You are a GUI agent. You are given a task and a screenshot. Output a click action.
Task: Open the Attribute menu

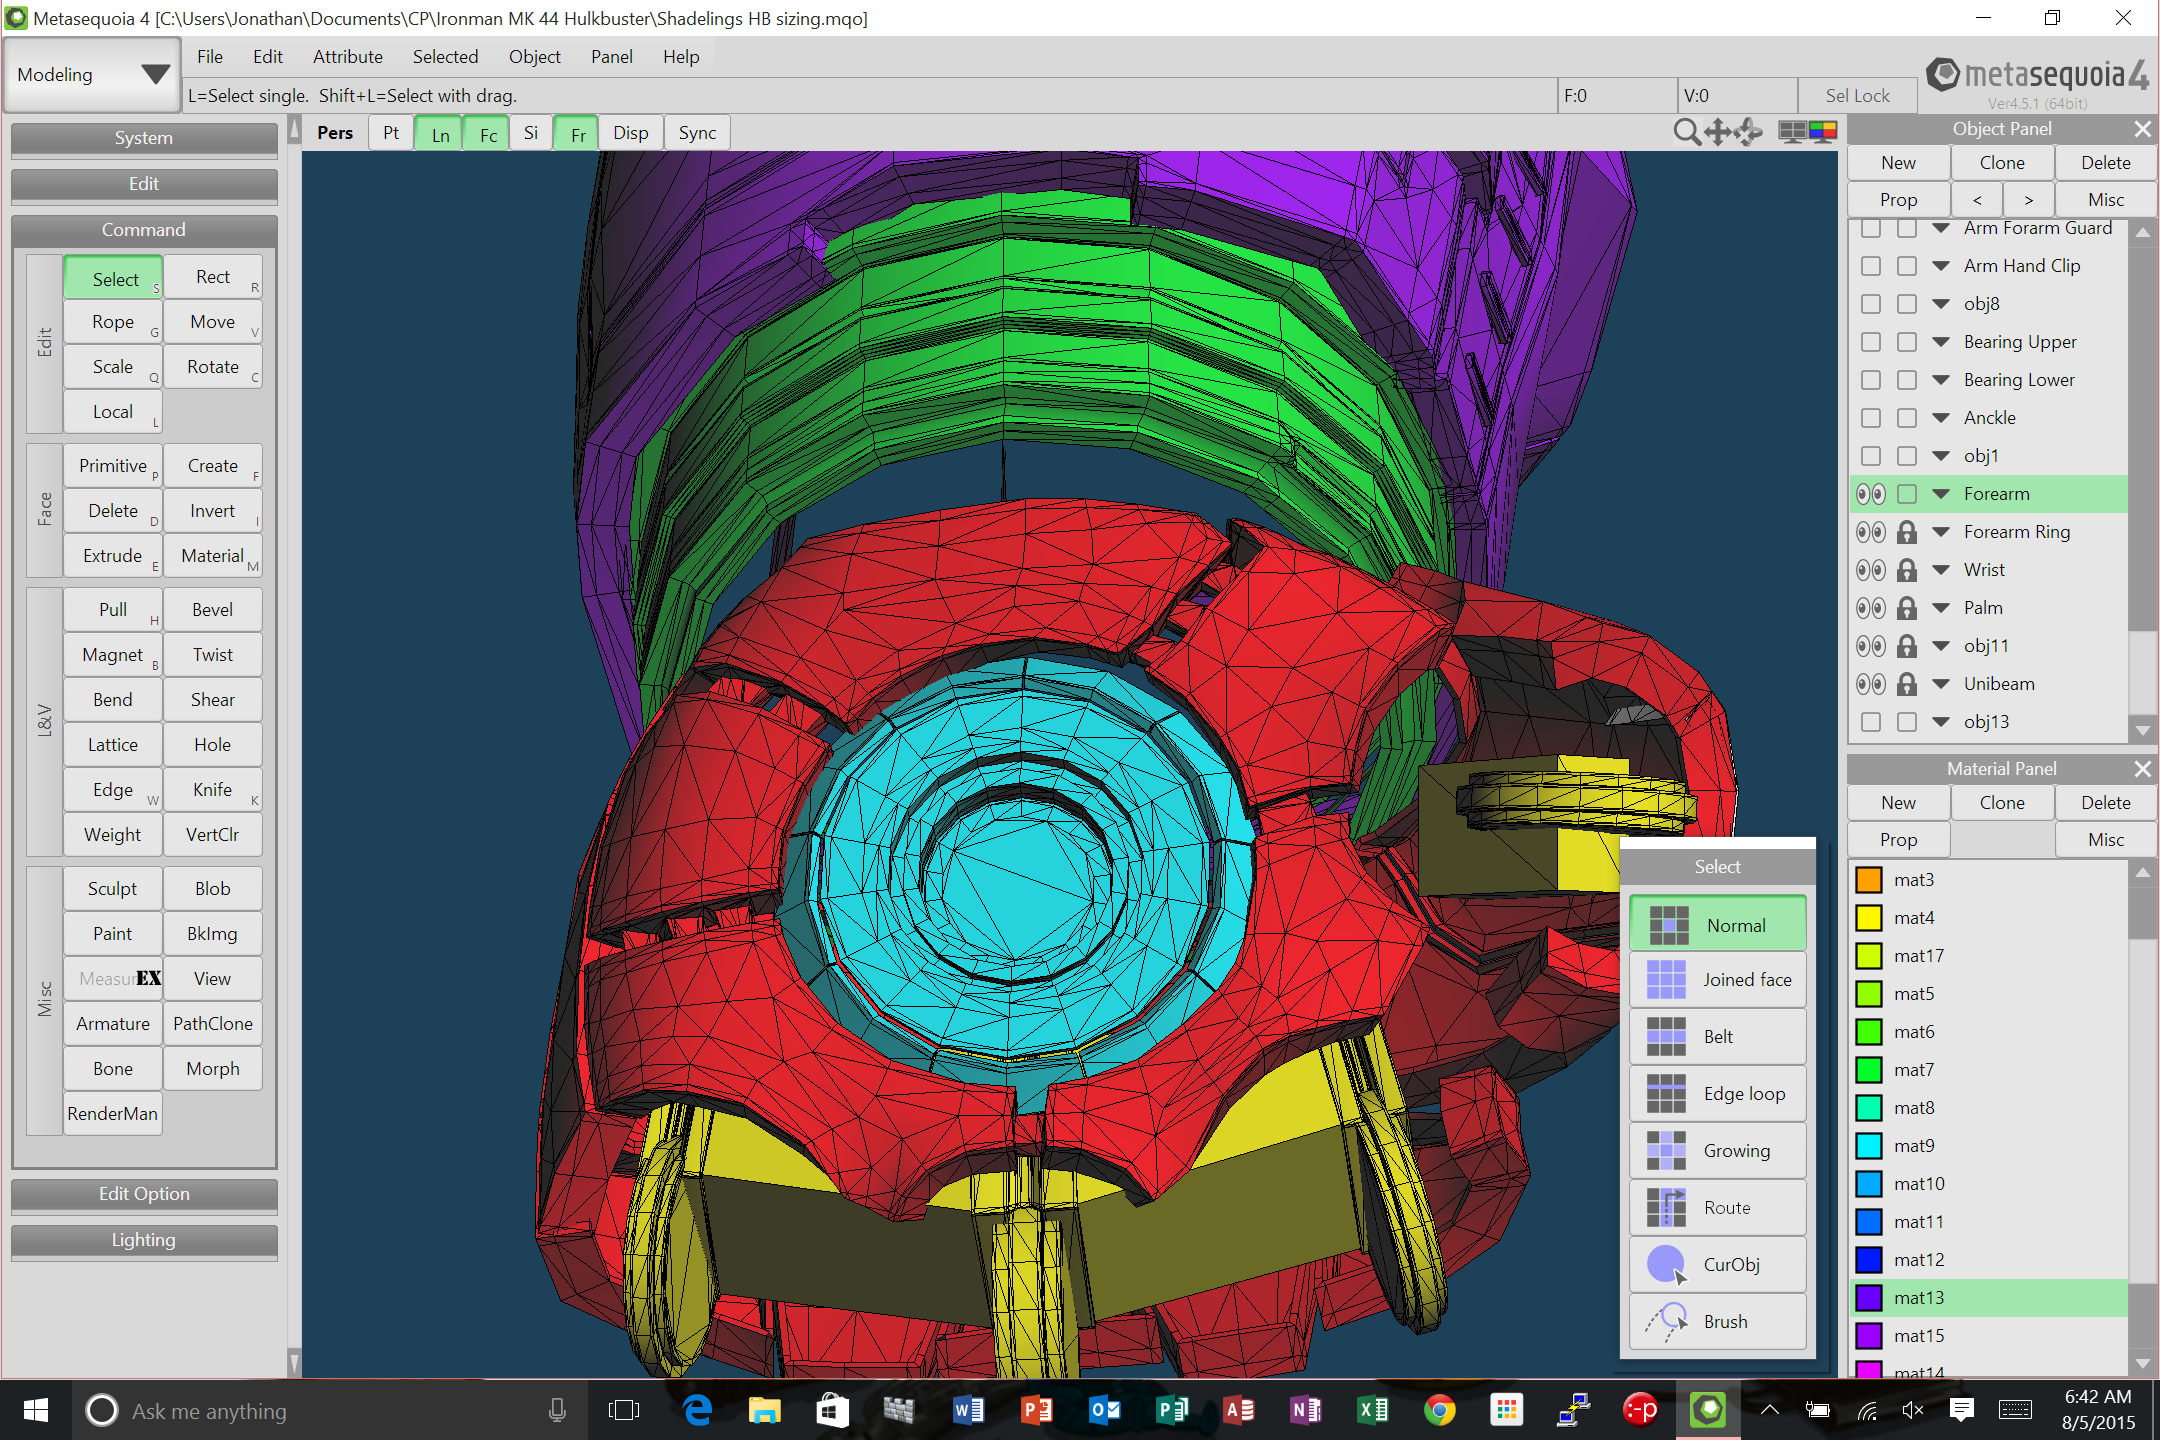click(347, 57)
